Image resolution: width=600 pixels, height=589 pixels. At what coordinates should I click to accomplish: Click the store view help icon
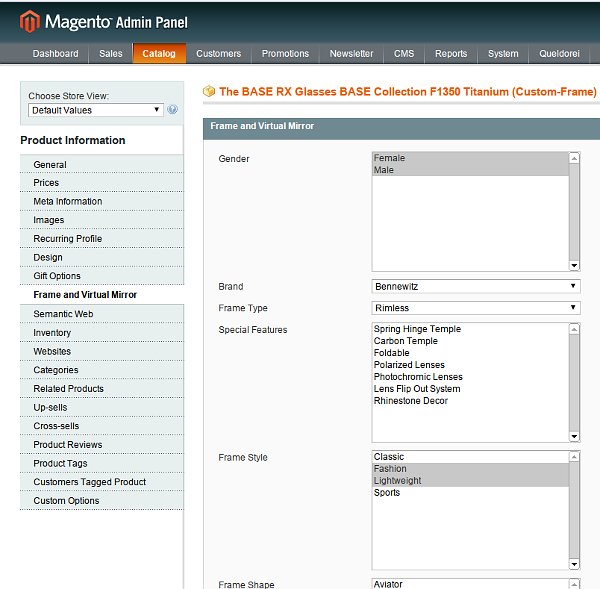(x=173, y=109)
